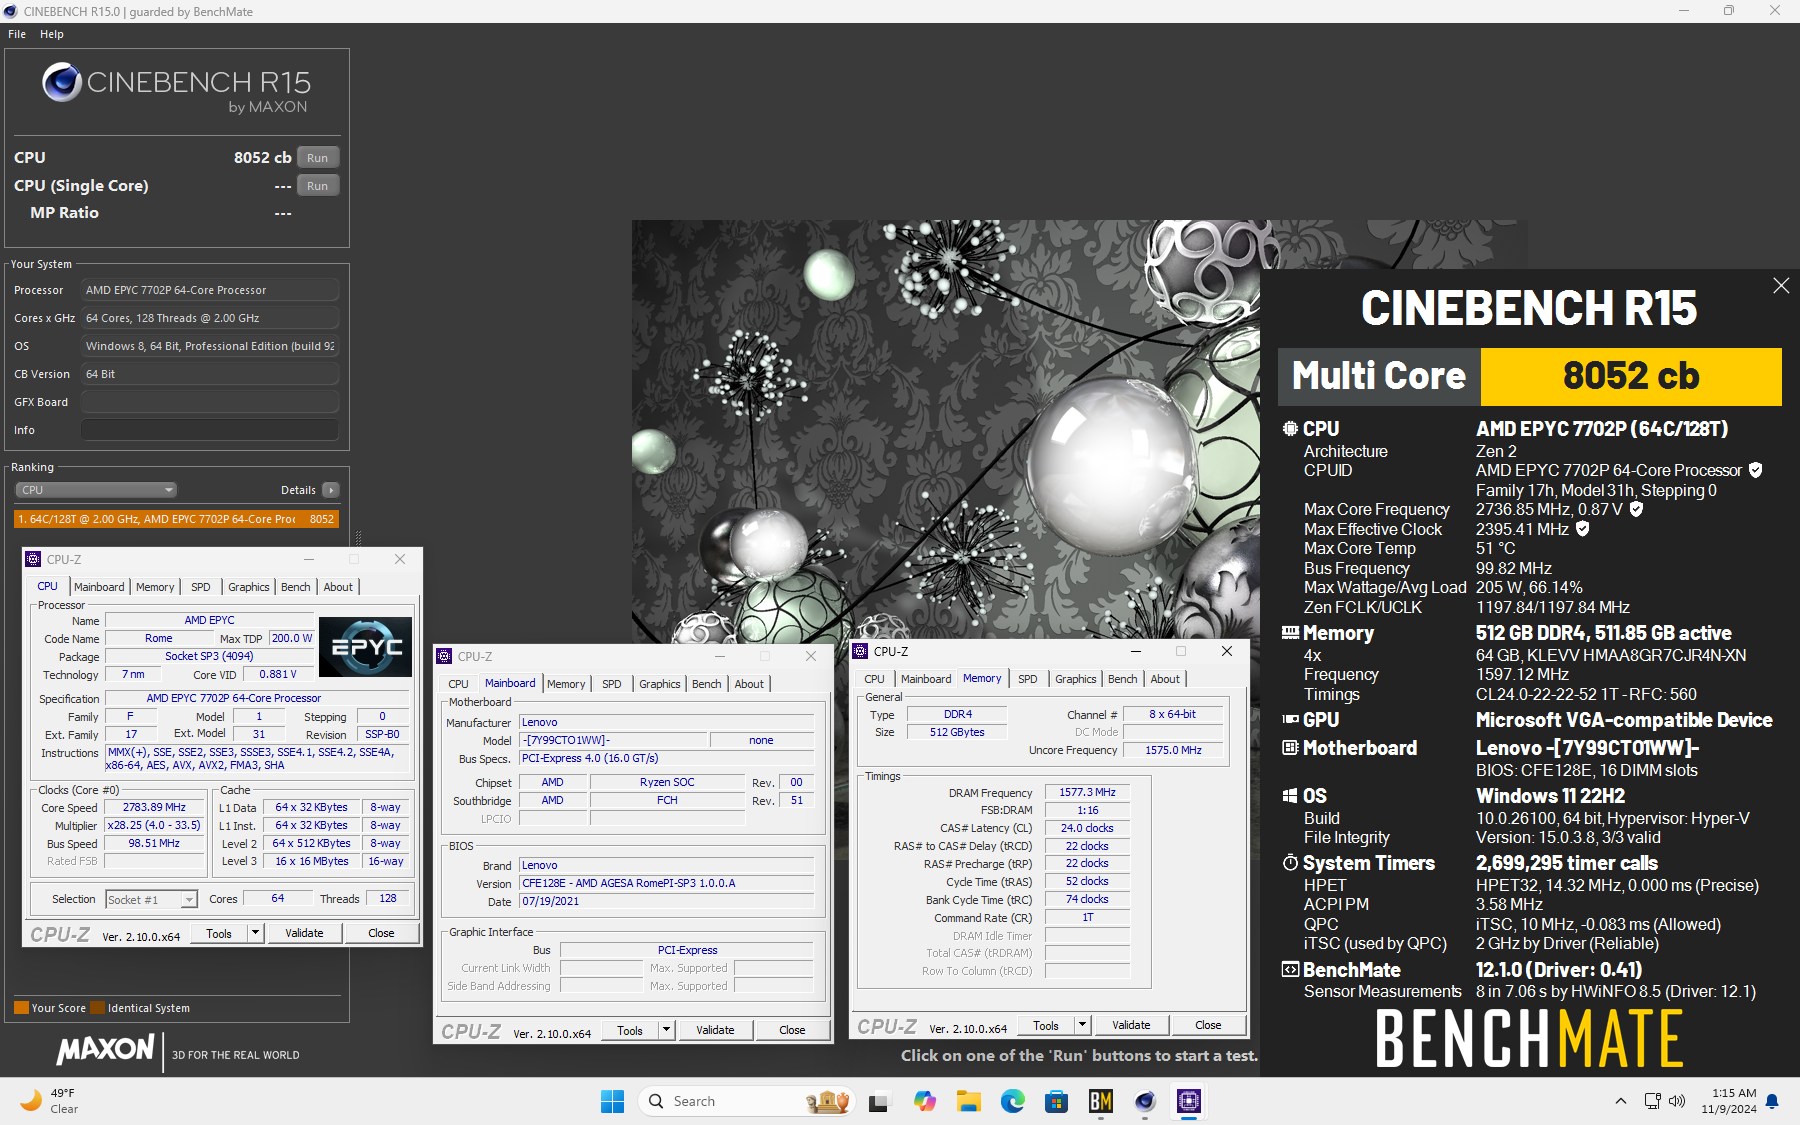Open Memory tab in middle CPU-Z window
1800x1125 pixels.
566,684
